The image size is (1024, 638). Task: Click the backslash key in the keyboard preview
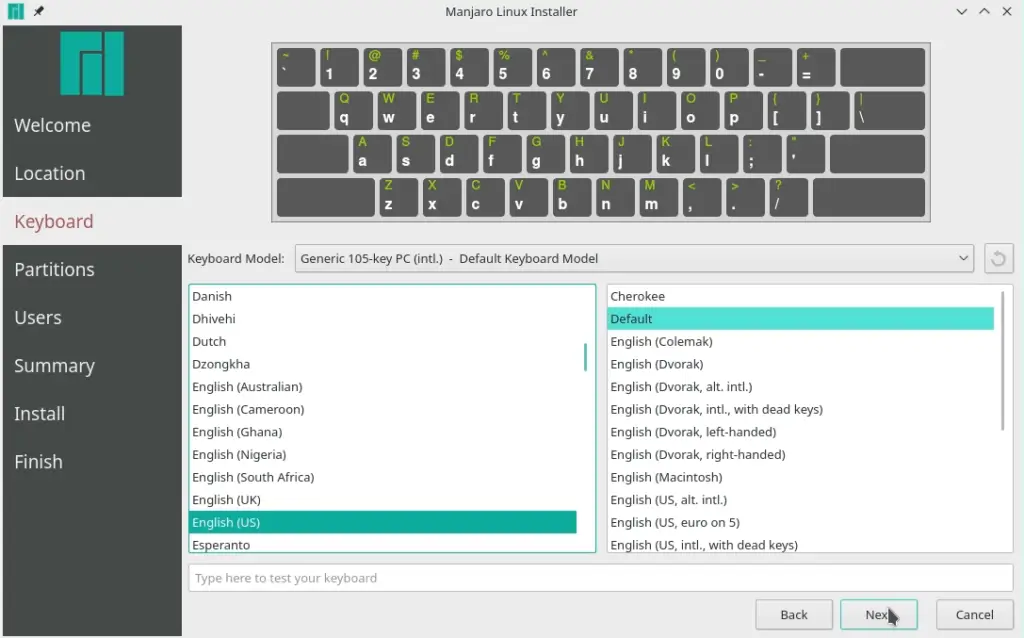click(889, 110)
